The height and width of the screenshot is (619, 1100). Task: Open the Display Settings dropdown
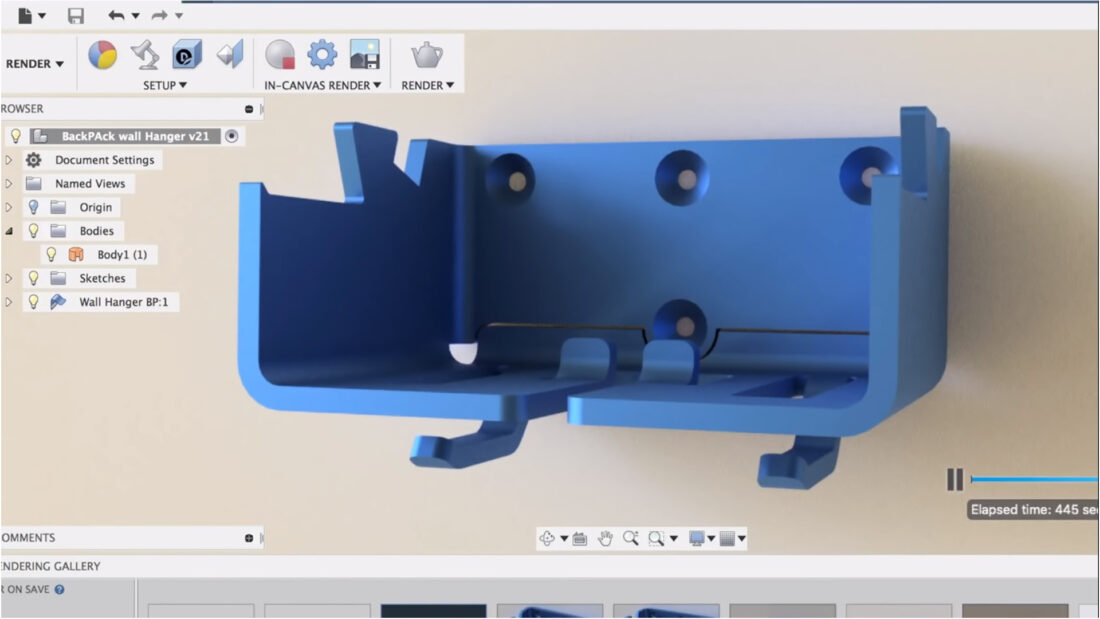[698, 538]
